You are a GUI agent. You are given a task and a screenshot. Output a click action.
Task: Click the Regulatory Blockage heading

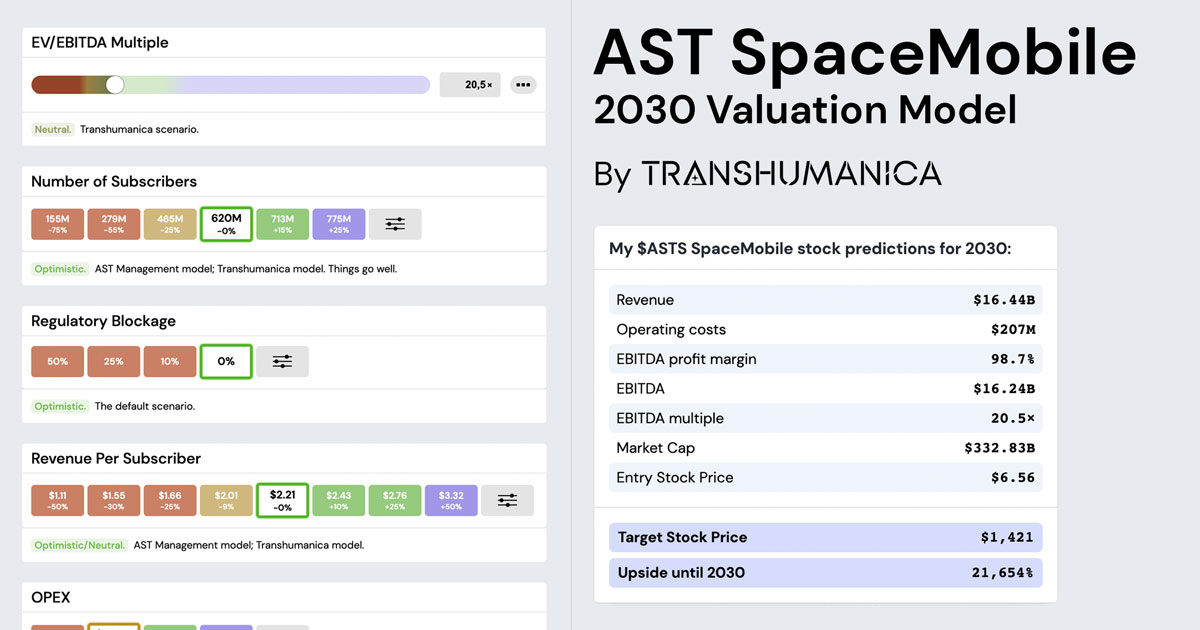pos(103,321)
